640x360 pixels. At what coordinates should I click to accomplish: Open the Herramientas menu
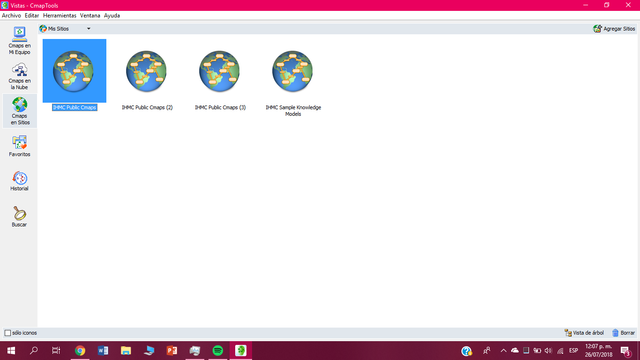[x=60, y=16]
